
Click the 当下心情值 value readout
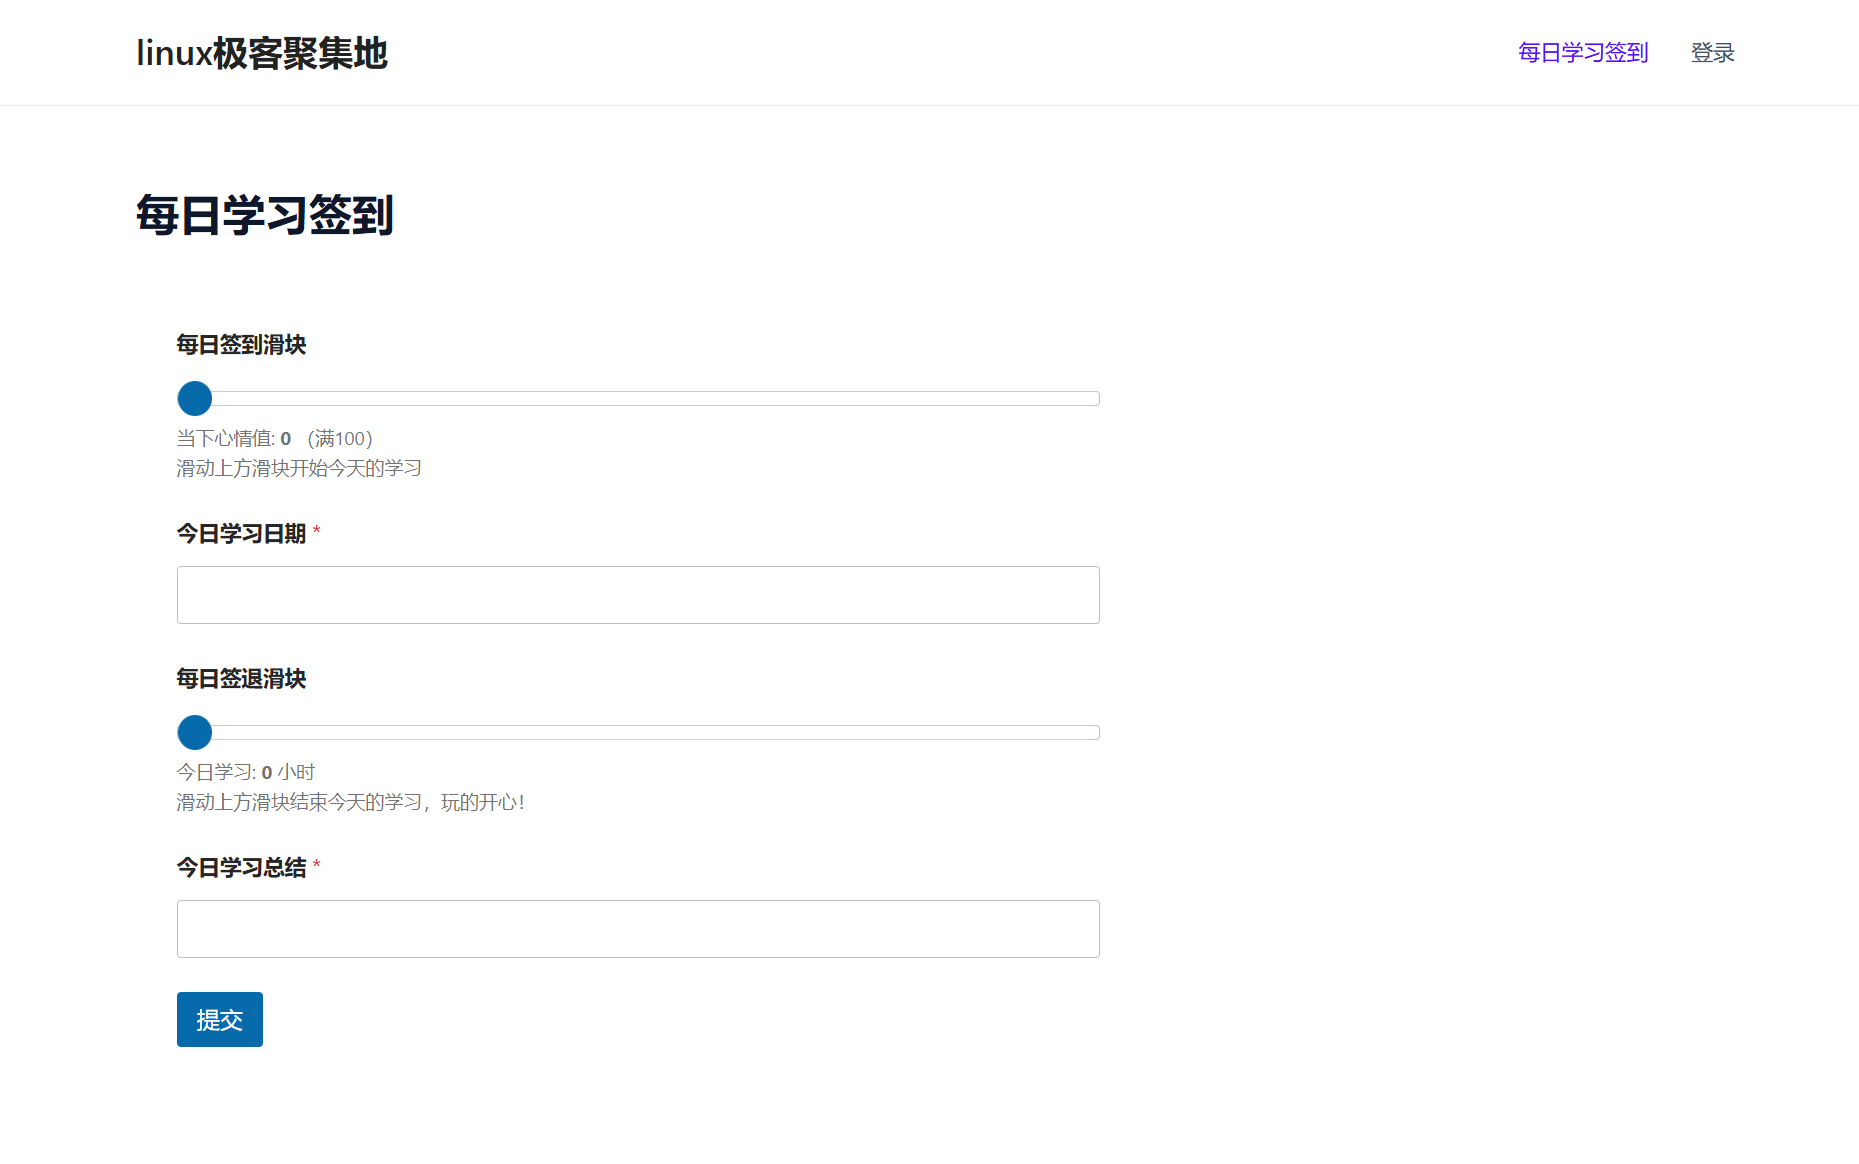click(234, 438)
